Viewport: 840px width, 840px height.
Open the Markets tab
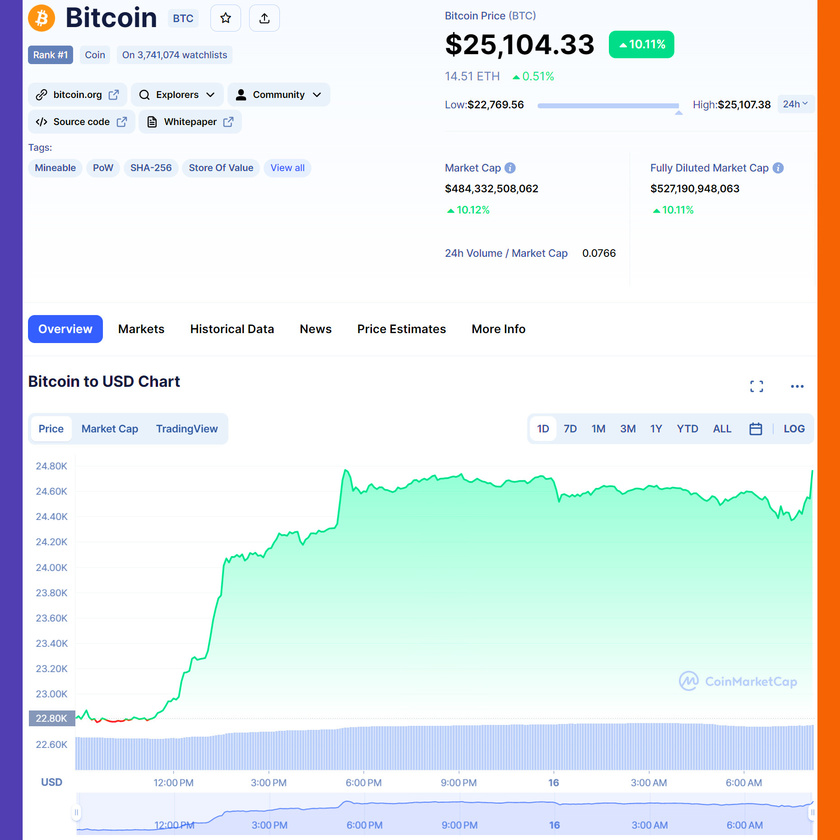141,329
